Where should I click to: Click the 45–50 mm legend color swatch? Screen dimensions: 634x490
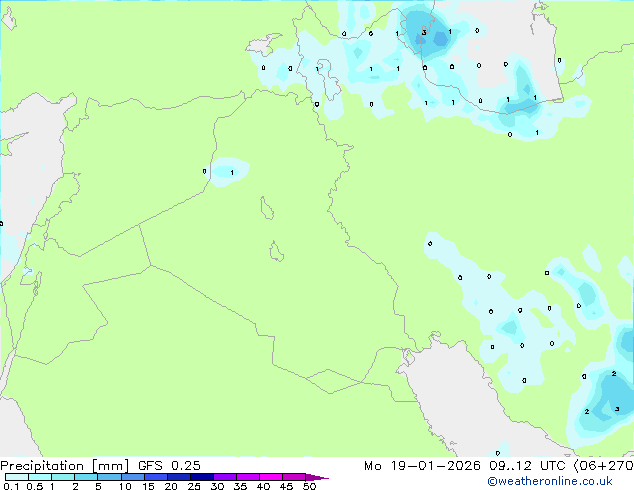[x=294, y=477]
